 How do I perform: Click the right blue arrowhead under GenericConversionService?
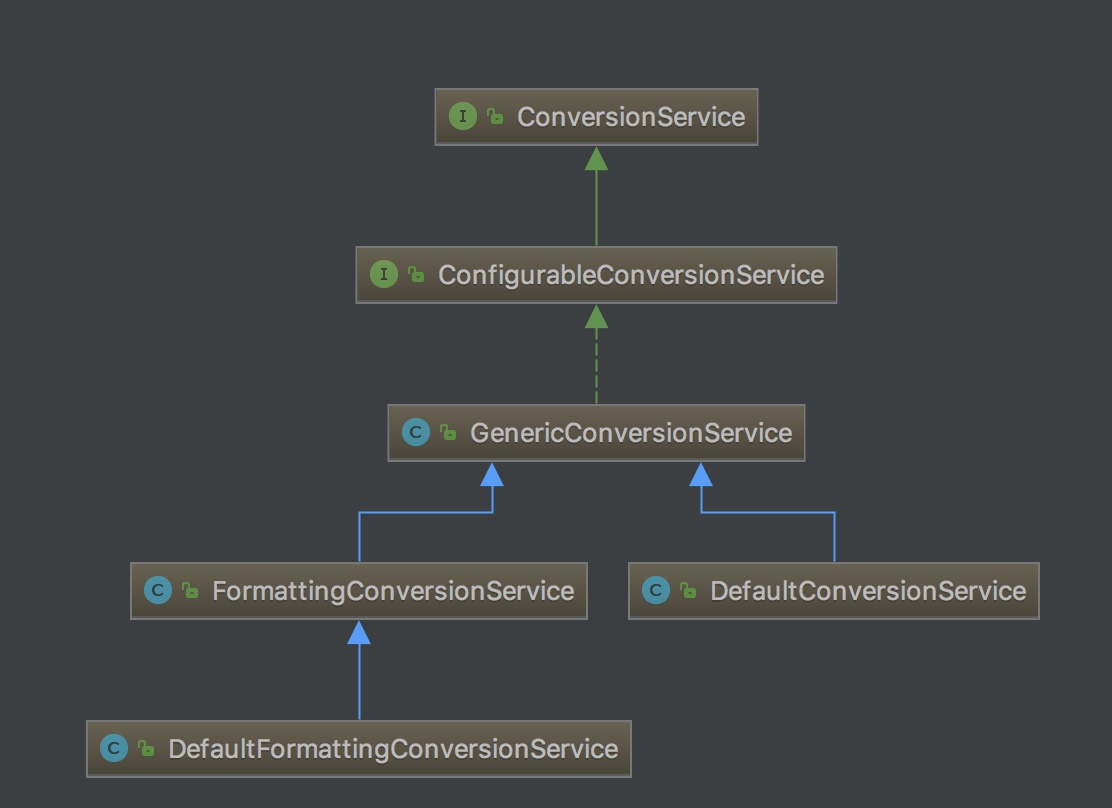click(701, 474)
